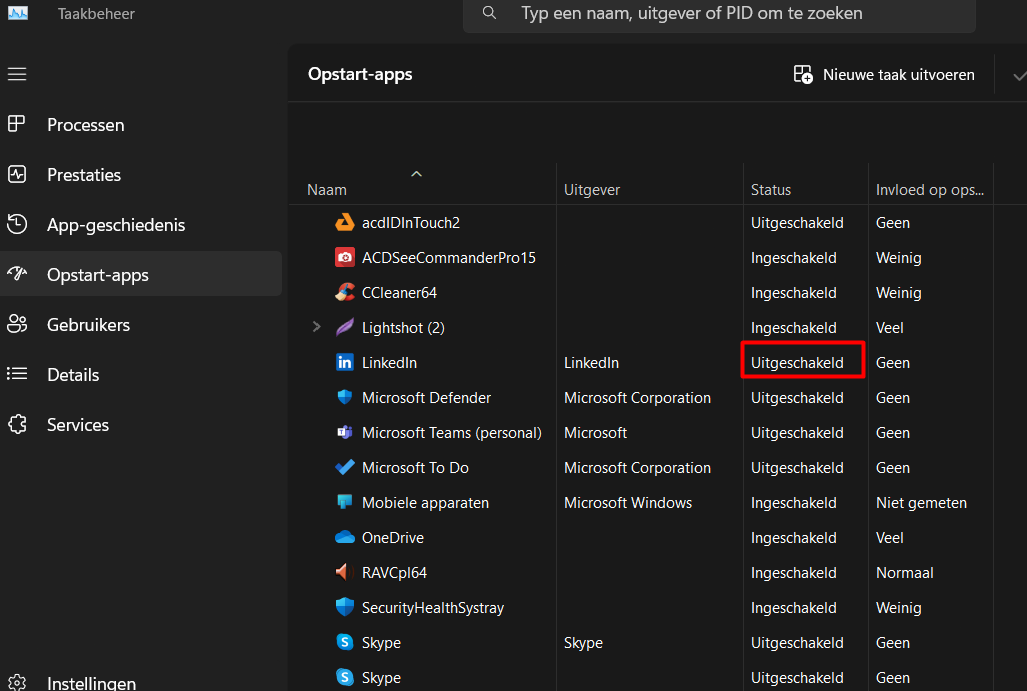Open App-geschiedenis in the sidebar
Viewport: 1027px width, 691px height.
pyautogui.click(x=116, y=225)
